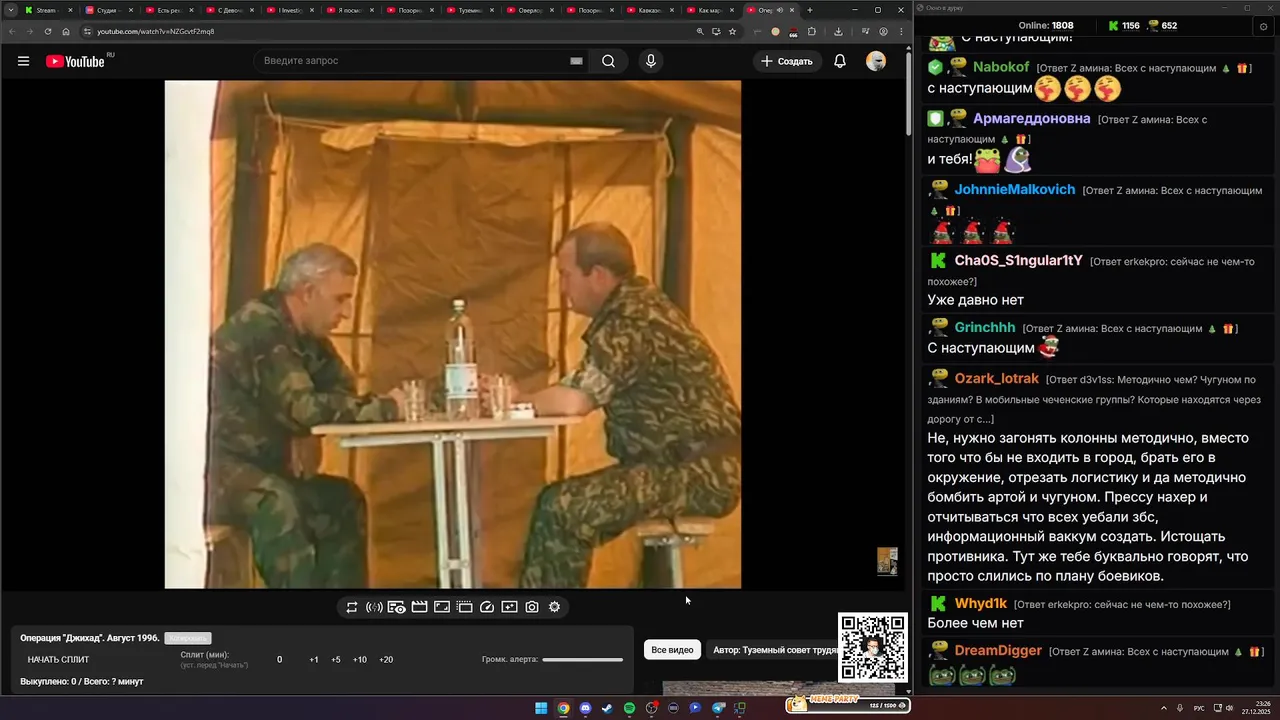
Task: Open the YouTube account avatar menu
Action: click(x=876, y=61)
